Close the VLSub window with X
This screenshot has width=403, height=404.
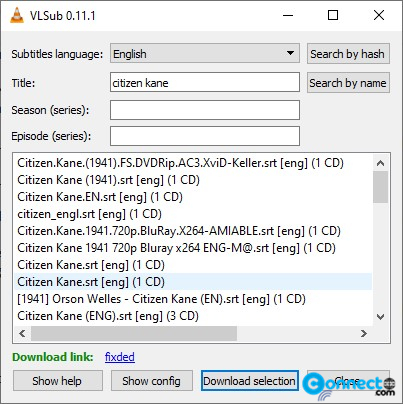[x=379, y=15]
